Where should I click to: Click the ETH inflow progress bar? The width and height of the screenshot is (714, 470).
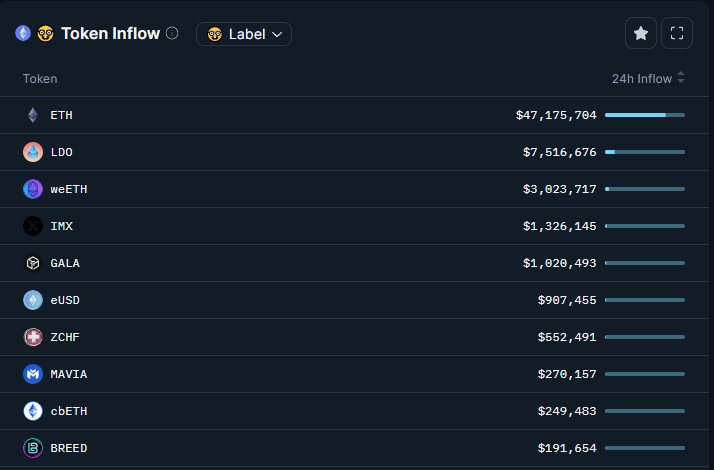(x=644, y=115)
